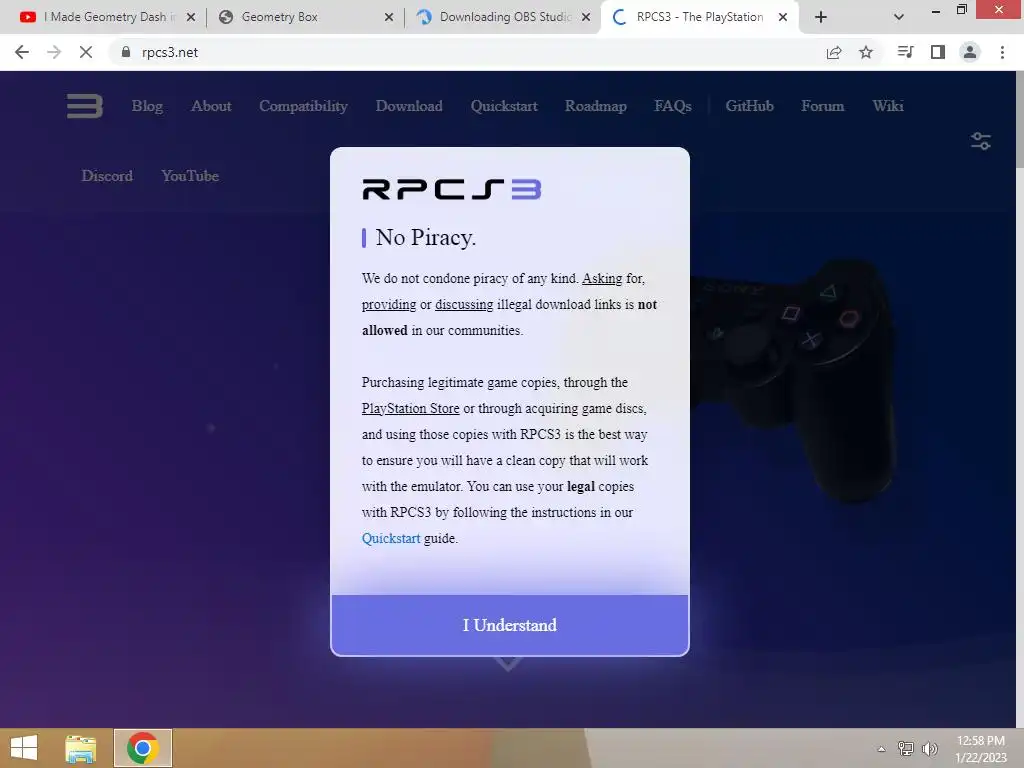Image resolution: width=1024 pixels, height=768 pixels.
Task: Click the RPCS3 logo in dialog
Action: point(452,189)
